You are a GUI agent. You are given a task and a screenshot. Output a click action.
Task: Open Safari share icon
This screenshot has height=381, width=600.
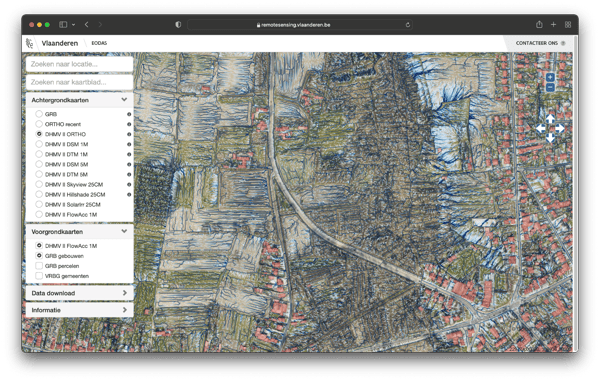click(539, 24)
